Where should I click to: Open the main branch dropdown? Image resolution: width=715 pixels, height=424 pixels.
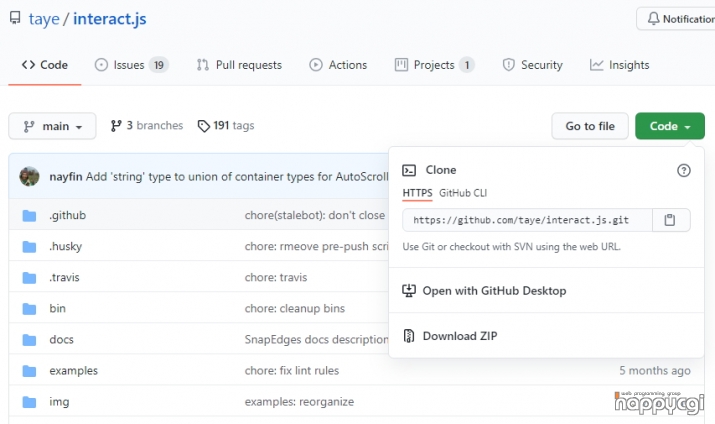click(x=52, y=126)
